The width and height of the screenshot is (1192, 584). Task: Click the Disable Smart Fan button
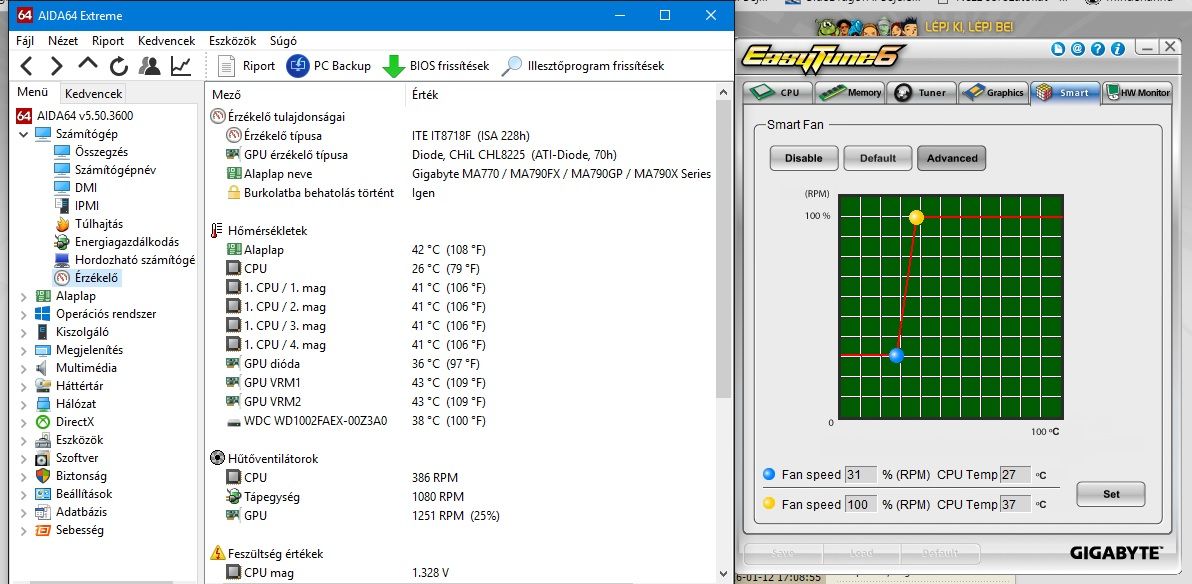pyautogui.click(x=804, y=158)
